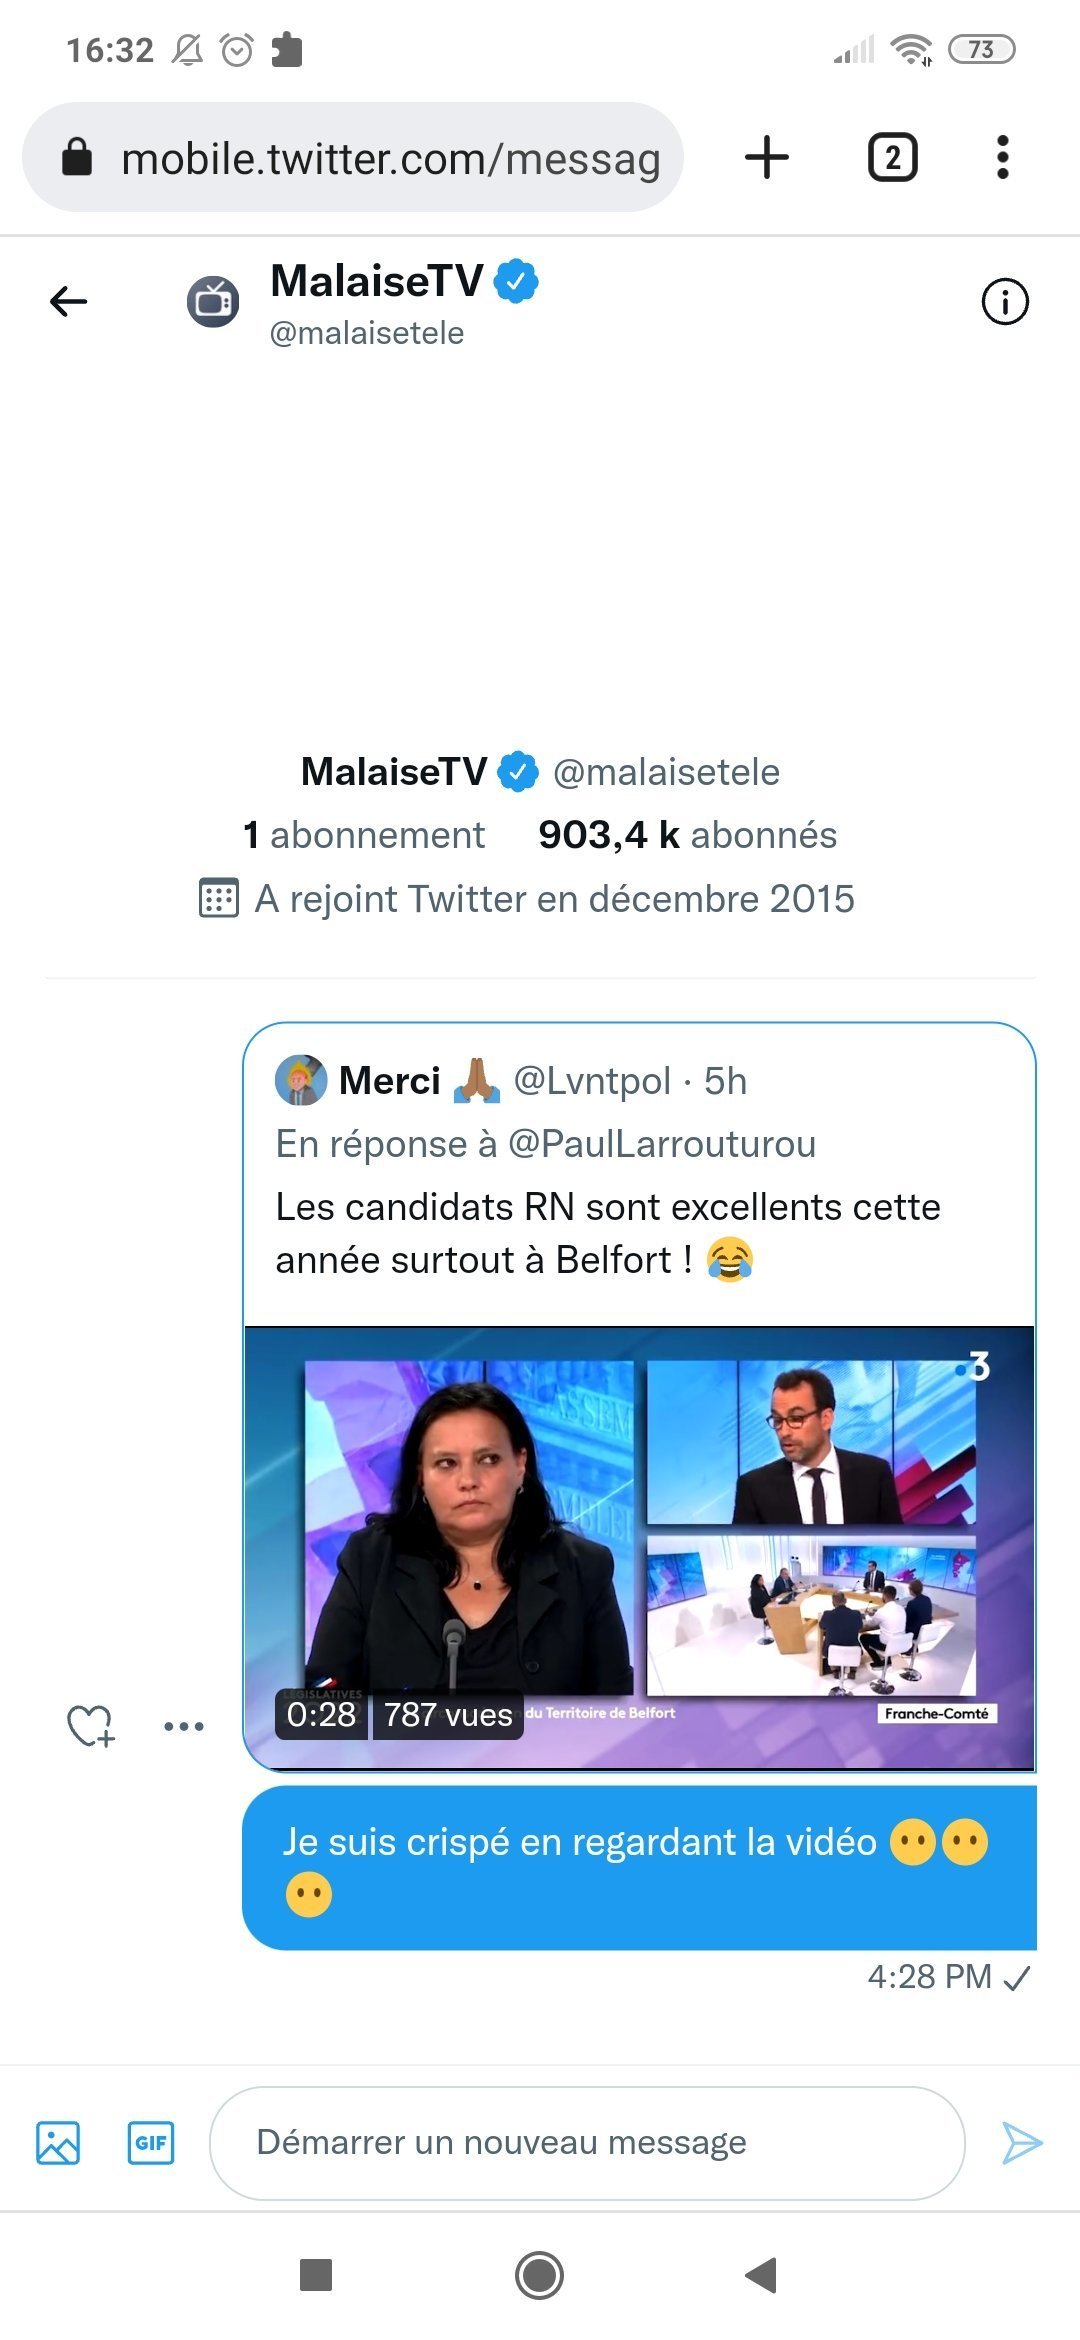Send message with paper plane icon
Image resolution: width=1080 pixels, height=2340 pixels.
click(x=1022, y=2143)
